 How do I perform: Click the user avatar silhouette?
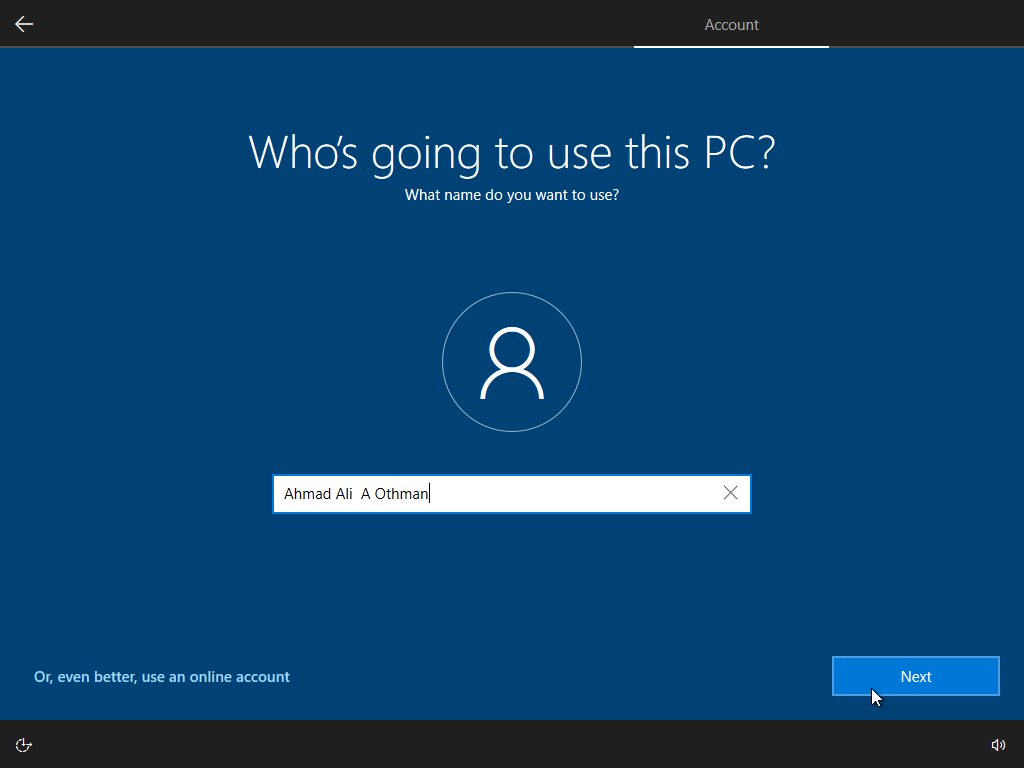point(512,363)
